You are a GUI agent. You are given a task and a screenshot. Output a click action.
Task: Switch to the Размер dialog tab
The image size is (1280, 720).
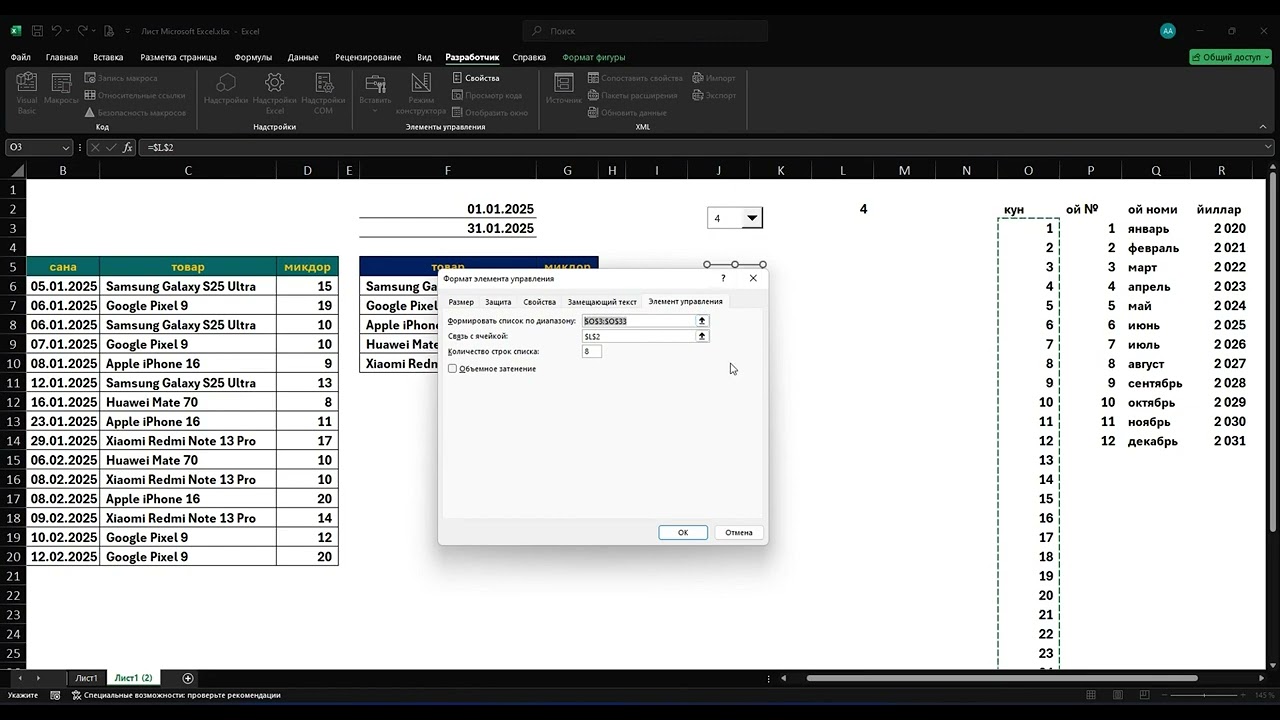[461, 301]
